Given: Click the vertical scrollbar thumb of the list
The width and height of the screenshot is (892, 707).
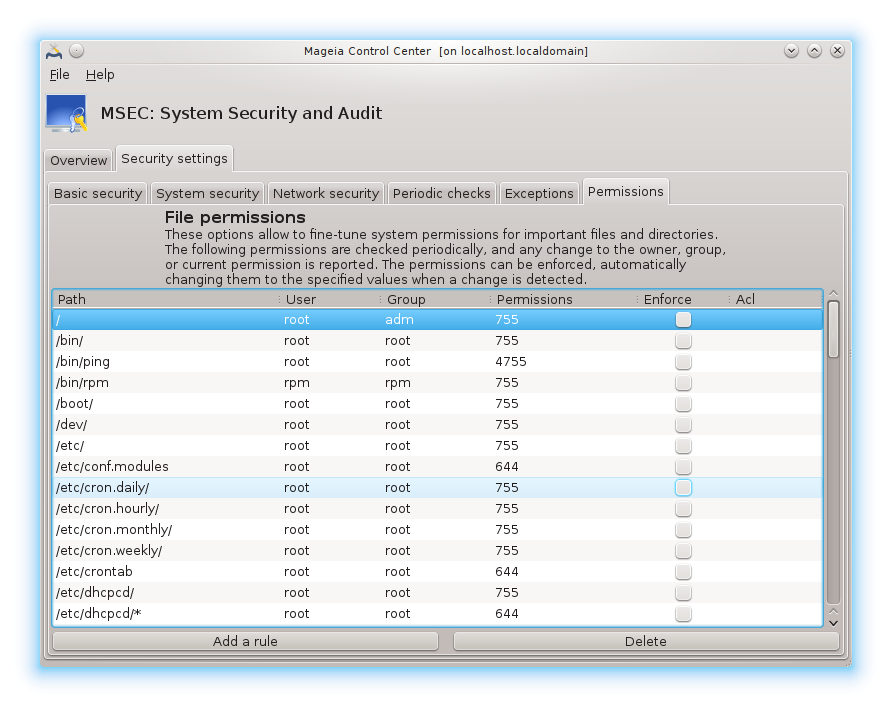Looking at the screenshot, I should tap(833, 330).
